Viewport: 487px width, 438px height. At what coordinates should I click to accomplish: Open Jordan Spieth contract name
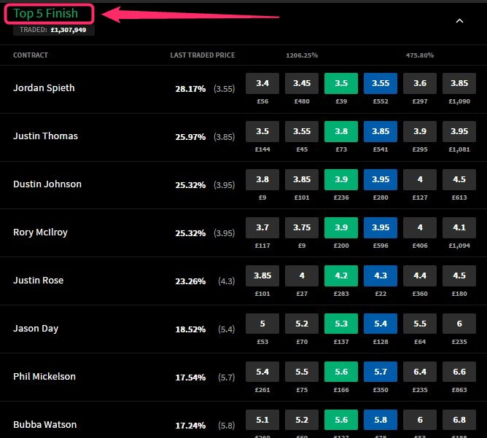pos(44,88)
